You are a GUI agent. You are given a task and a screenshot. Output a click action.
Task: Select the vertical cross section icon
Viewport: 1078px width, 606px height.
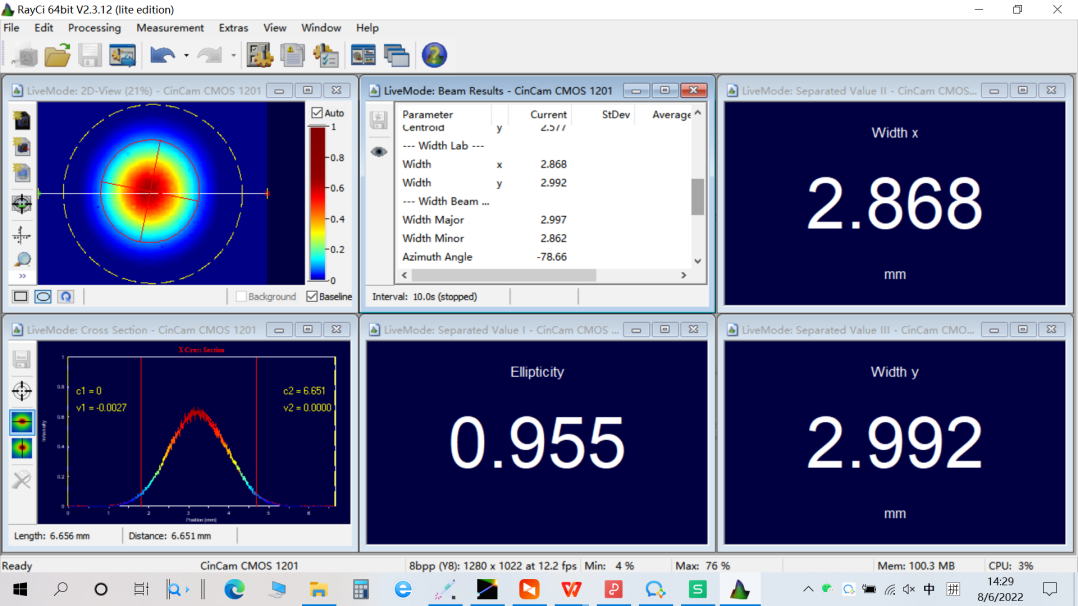[x=21, y=449]
